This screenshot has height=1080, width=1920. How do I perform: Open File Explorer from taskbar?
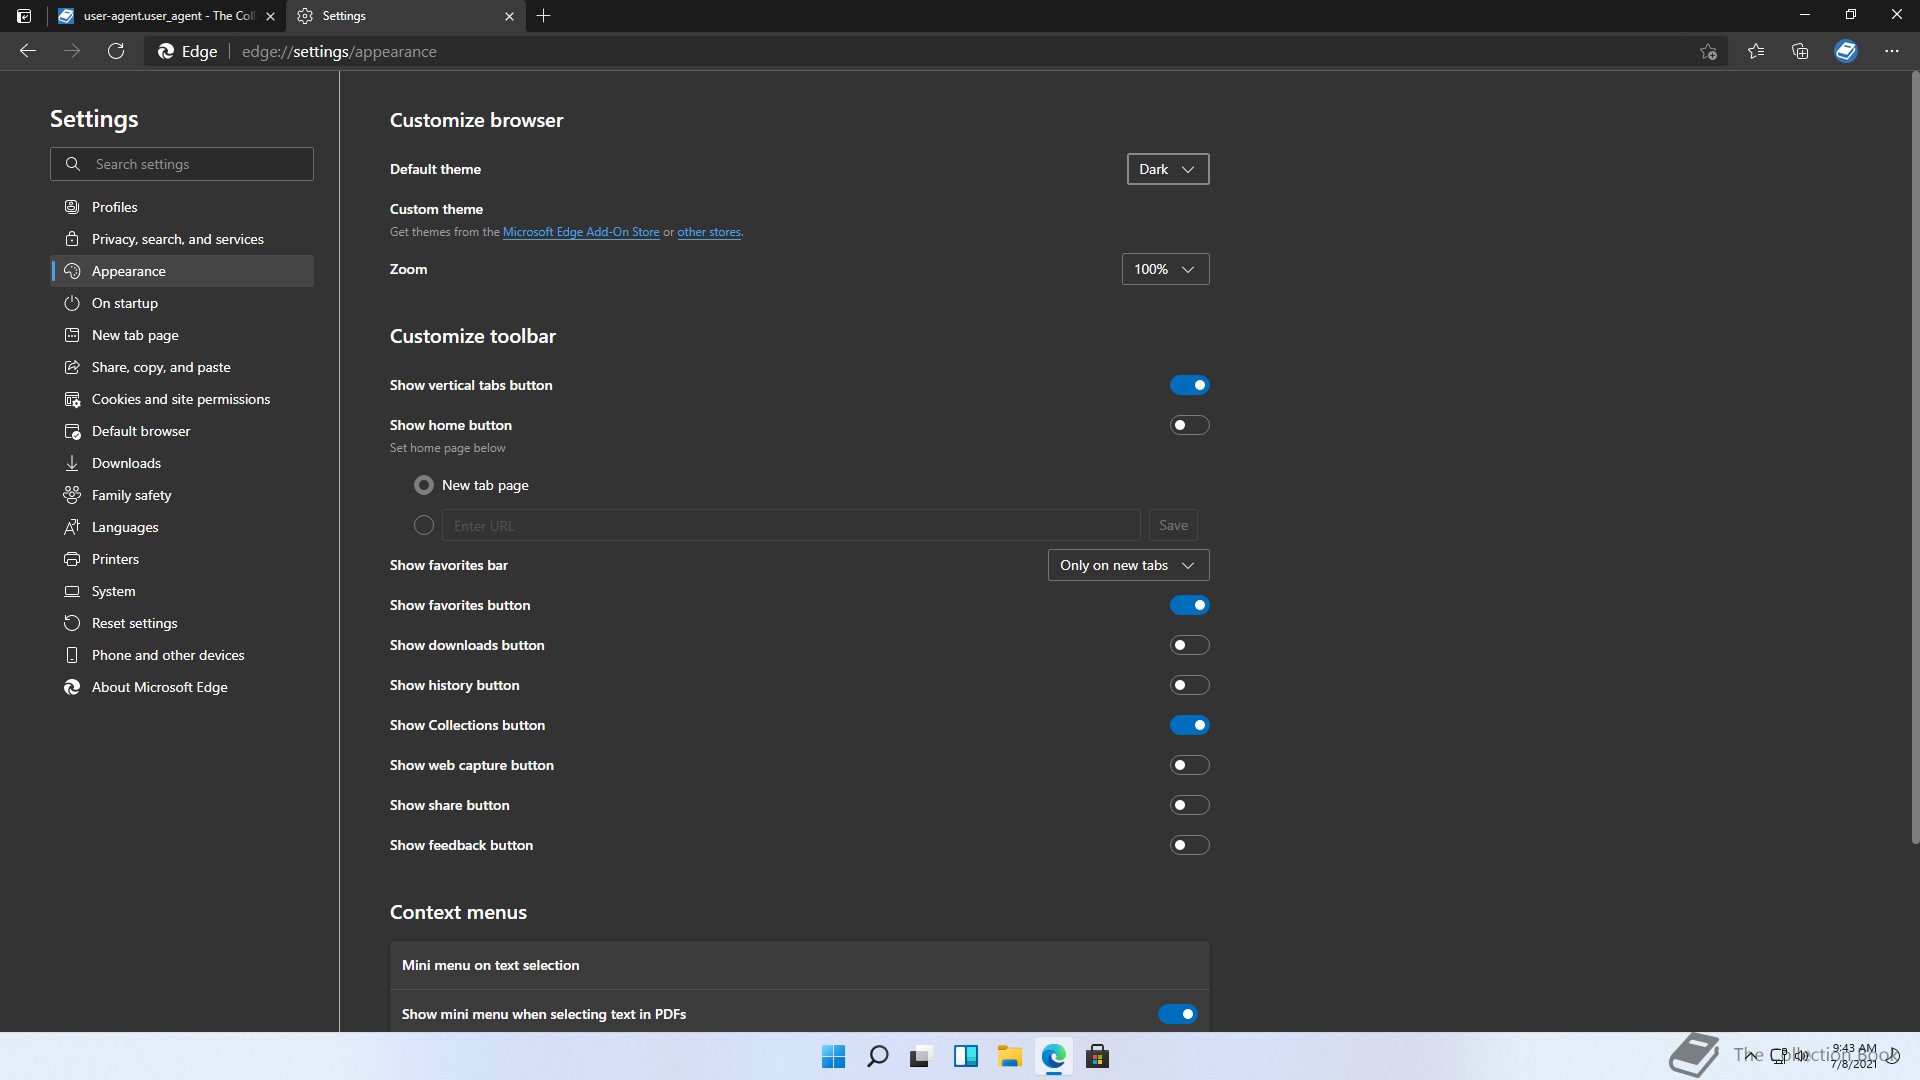point(1009,1056)
